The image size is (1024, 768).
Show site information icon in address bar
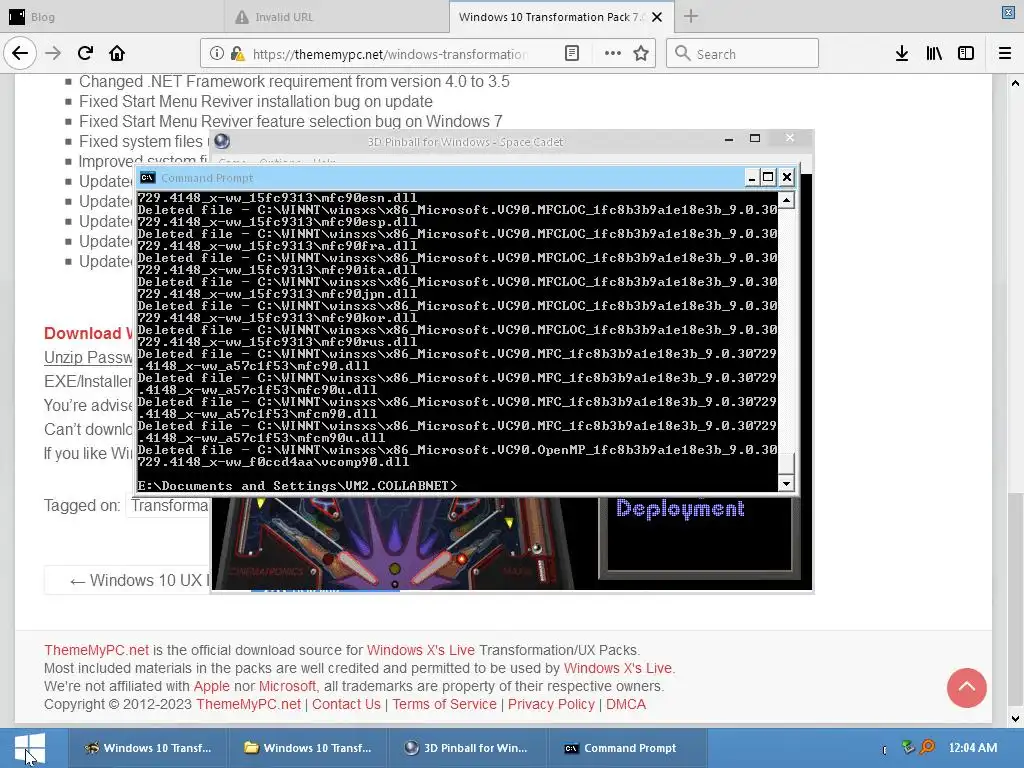tap(217, 54)
